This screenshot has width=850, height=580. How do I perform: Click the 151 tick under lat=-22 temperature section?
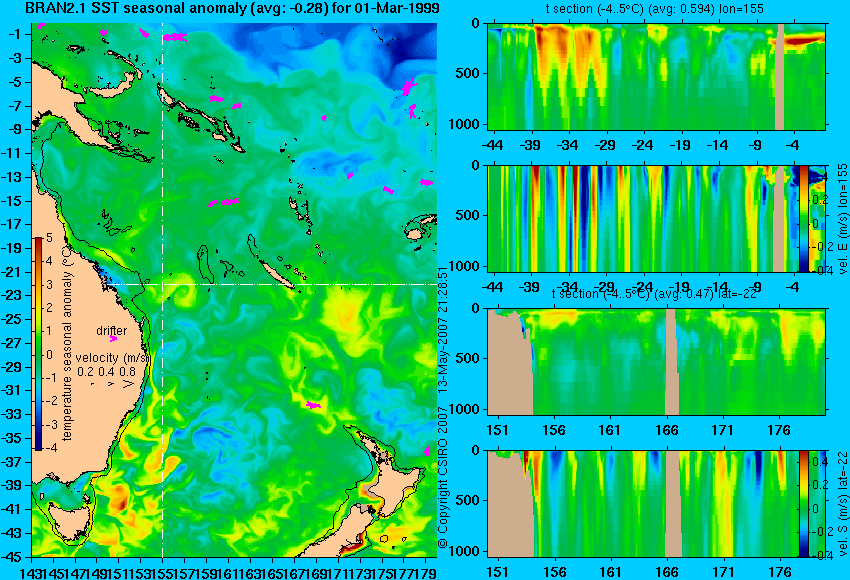tap(498, 430)
